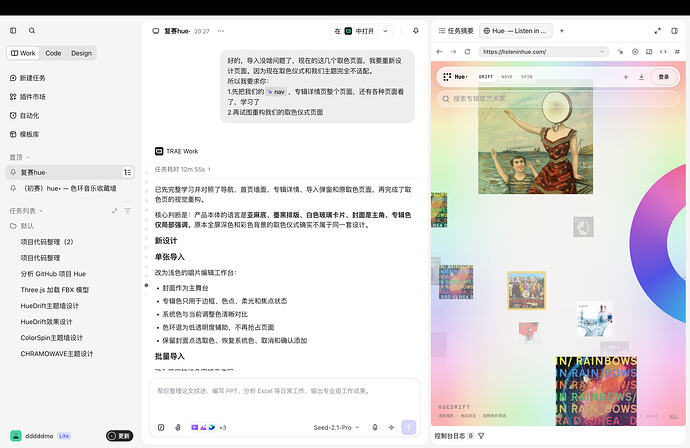The height and width of the screenshot is (448, 690).
Task: Open task HueDrift主题墙设计
Action: coord(50,306)
